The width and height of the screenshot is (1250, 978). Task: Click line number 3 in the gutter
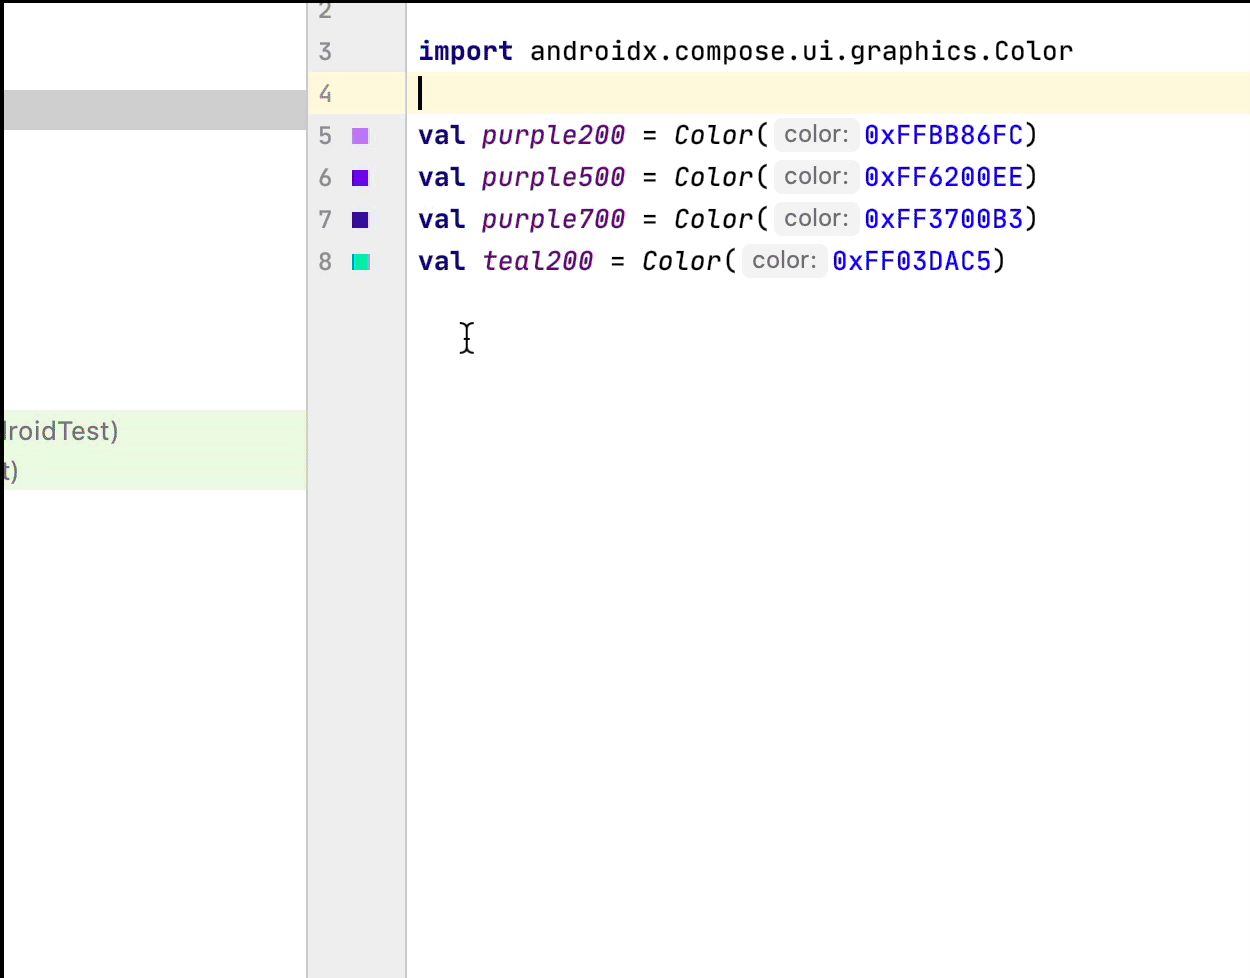click(325, 51)
